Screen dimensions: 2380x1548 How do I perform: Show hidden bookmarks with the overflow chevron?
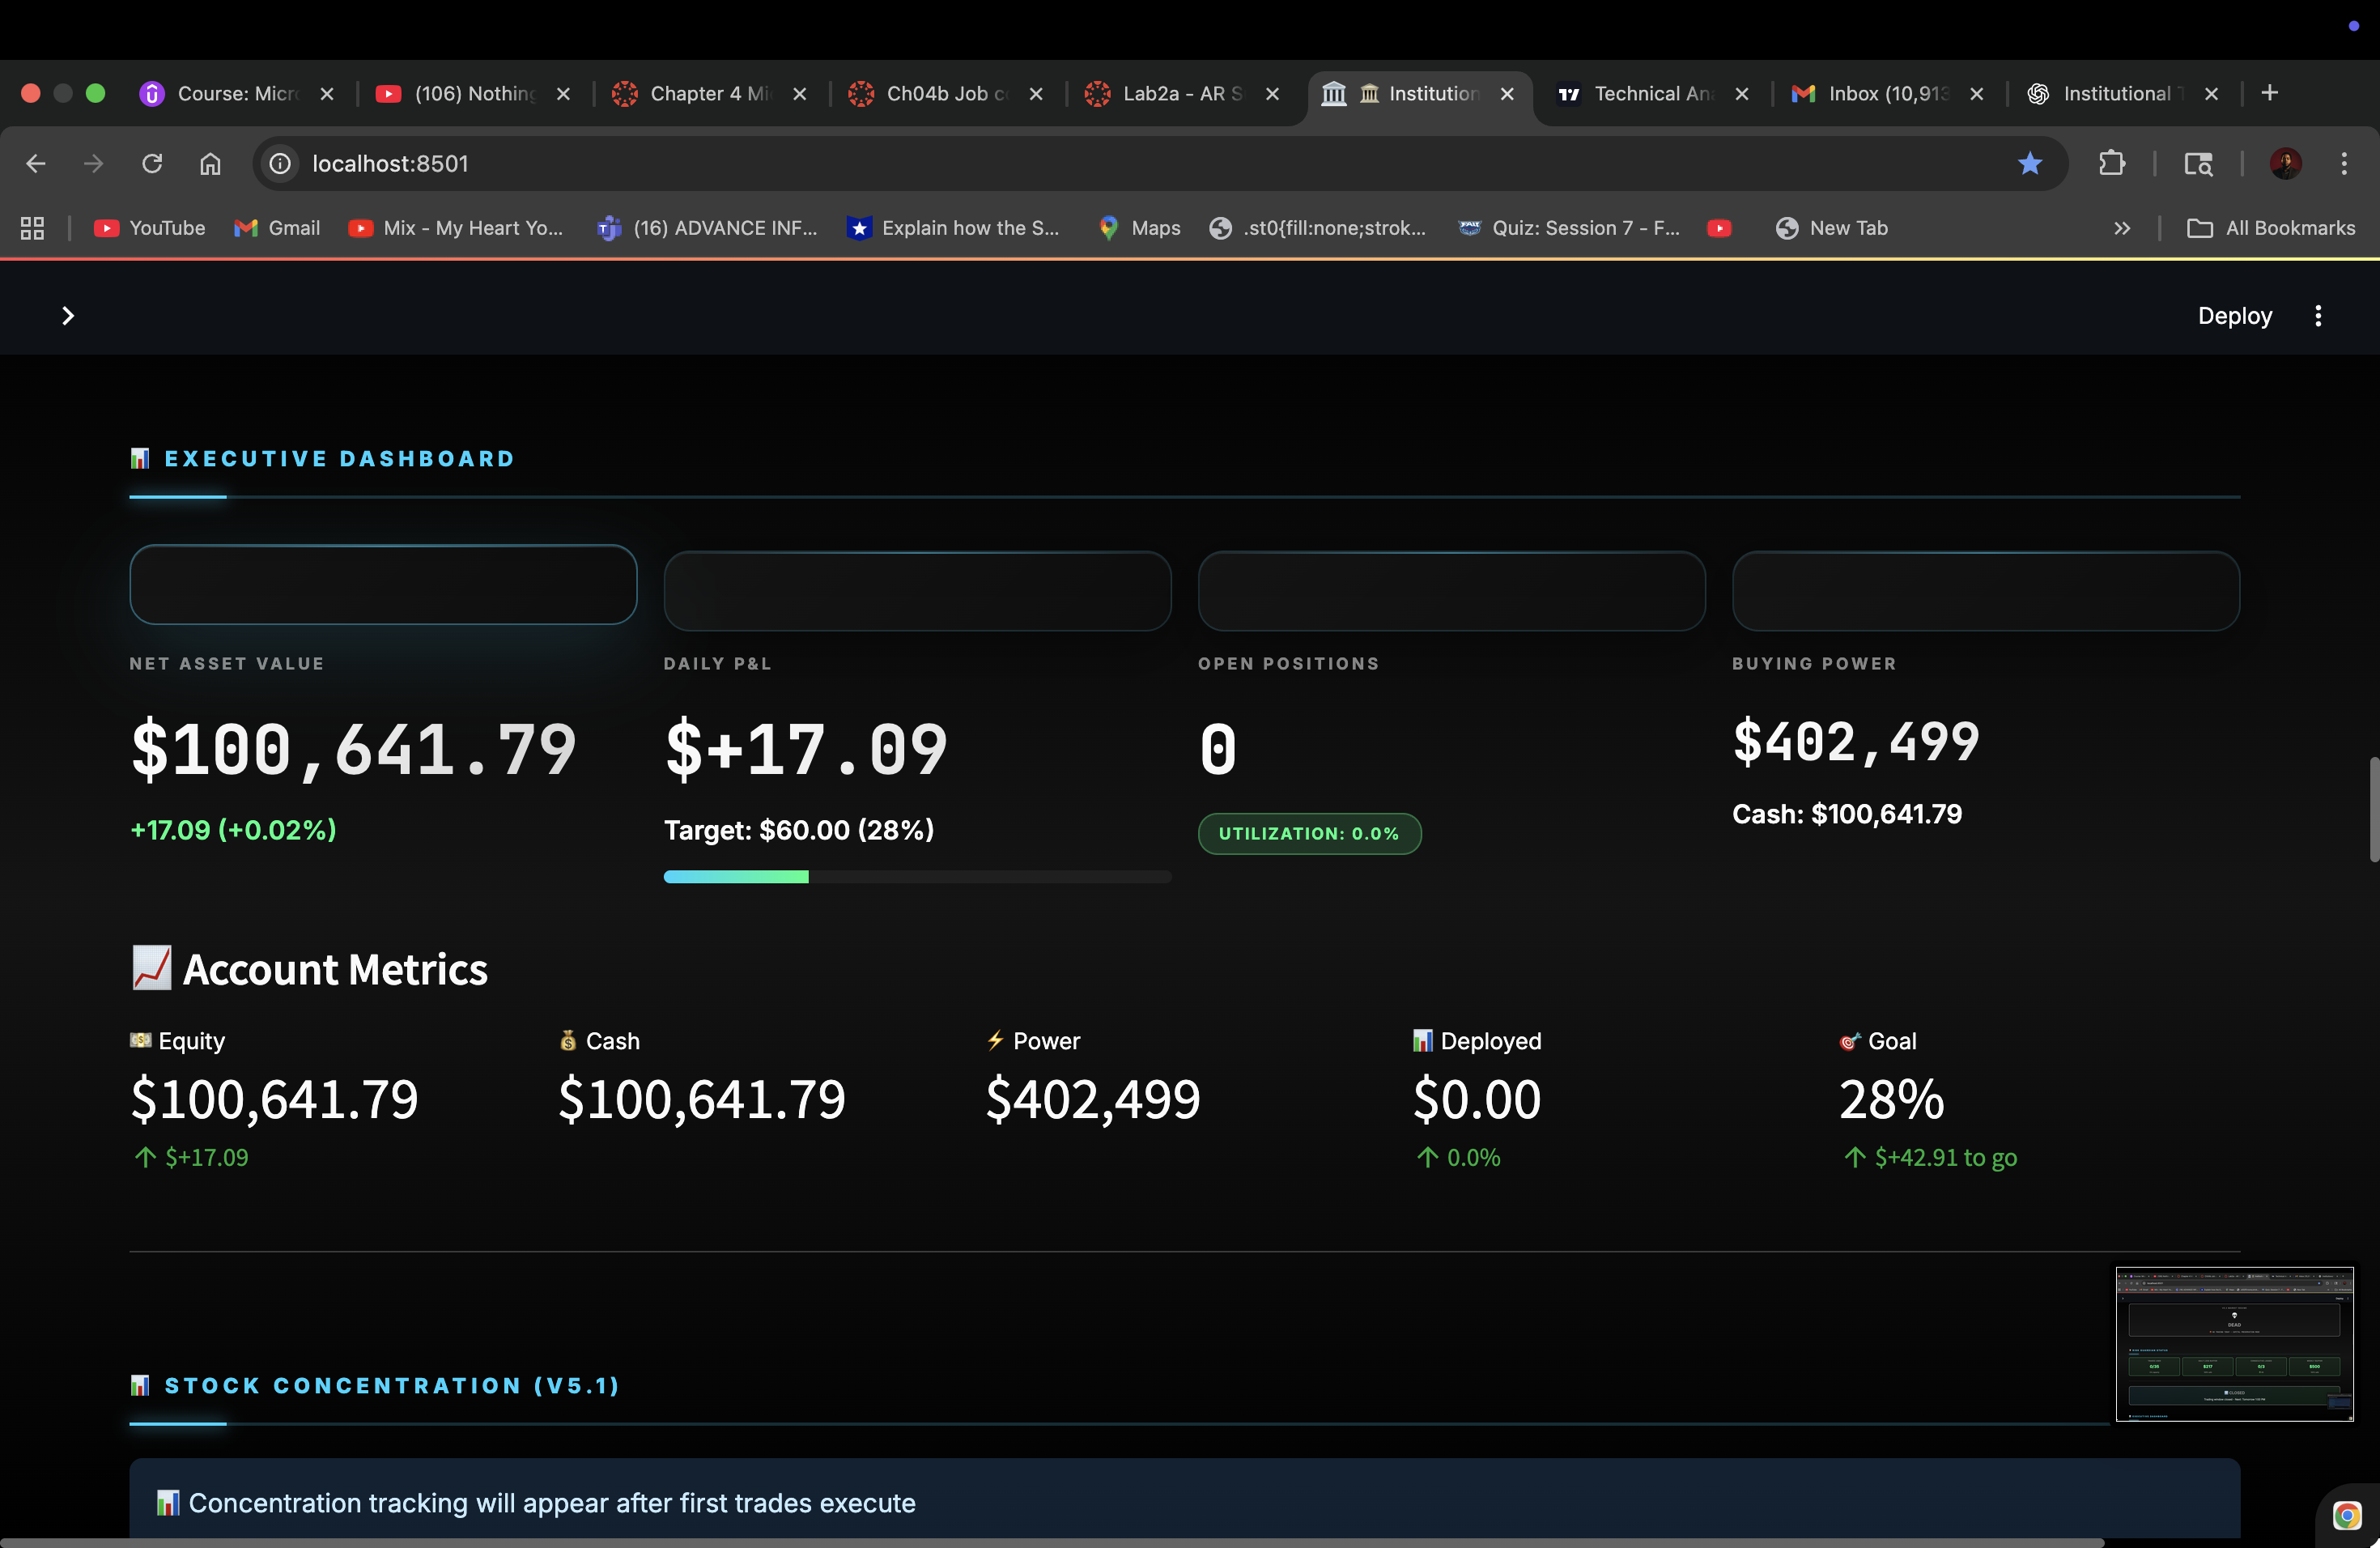coord(2122,228)
